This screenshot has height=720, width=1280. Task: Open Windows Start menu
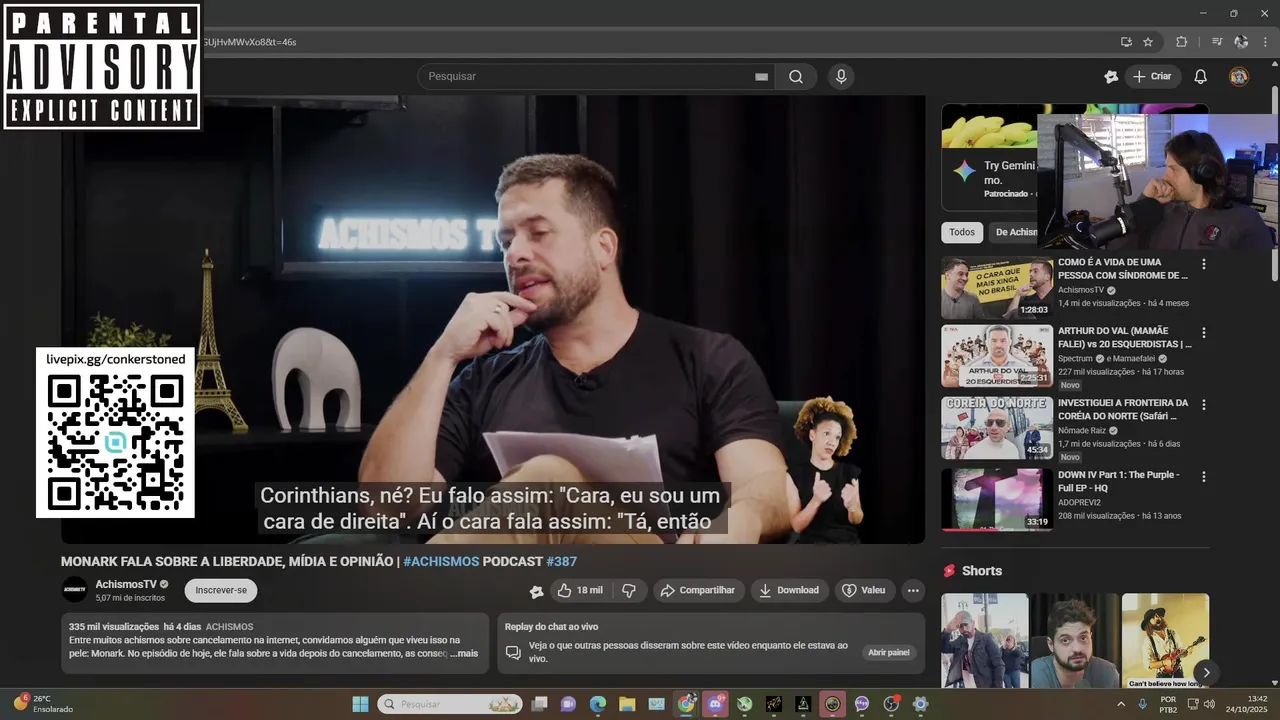pos(360,704)
